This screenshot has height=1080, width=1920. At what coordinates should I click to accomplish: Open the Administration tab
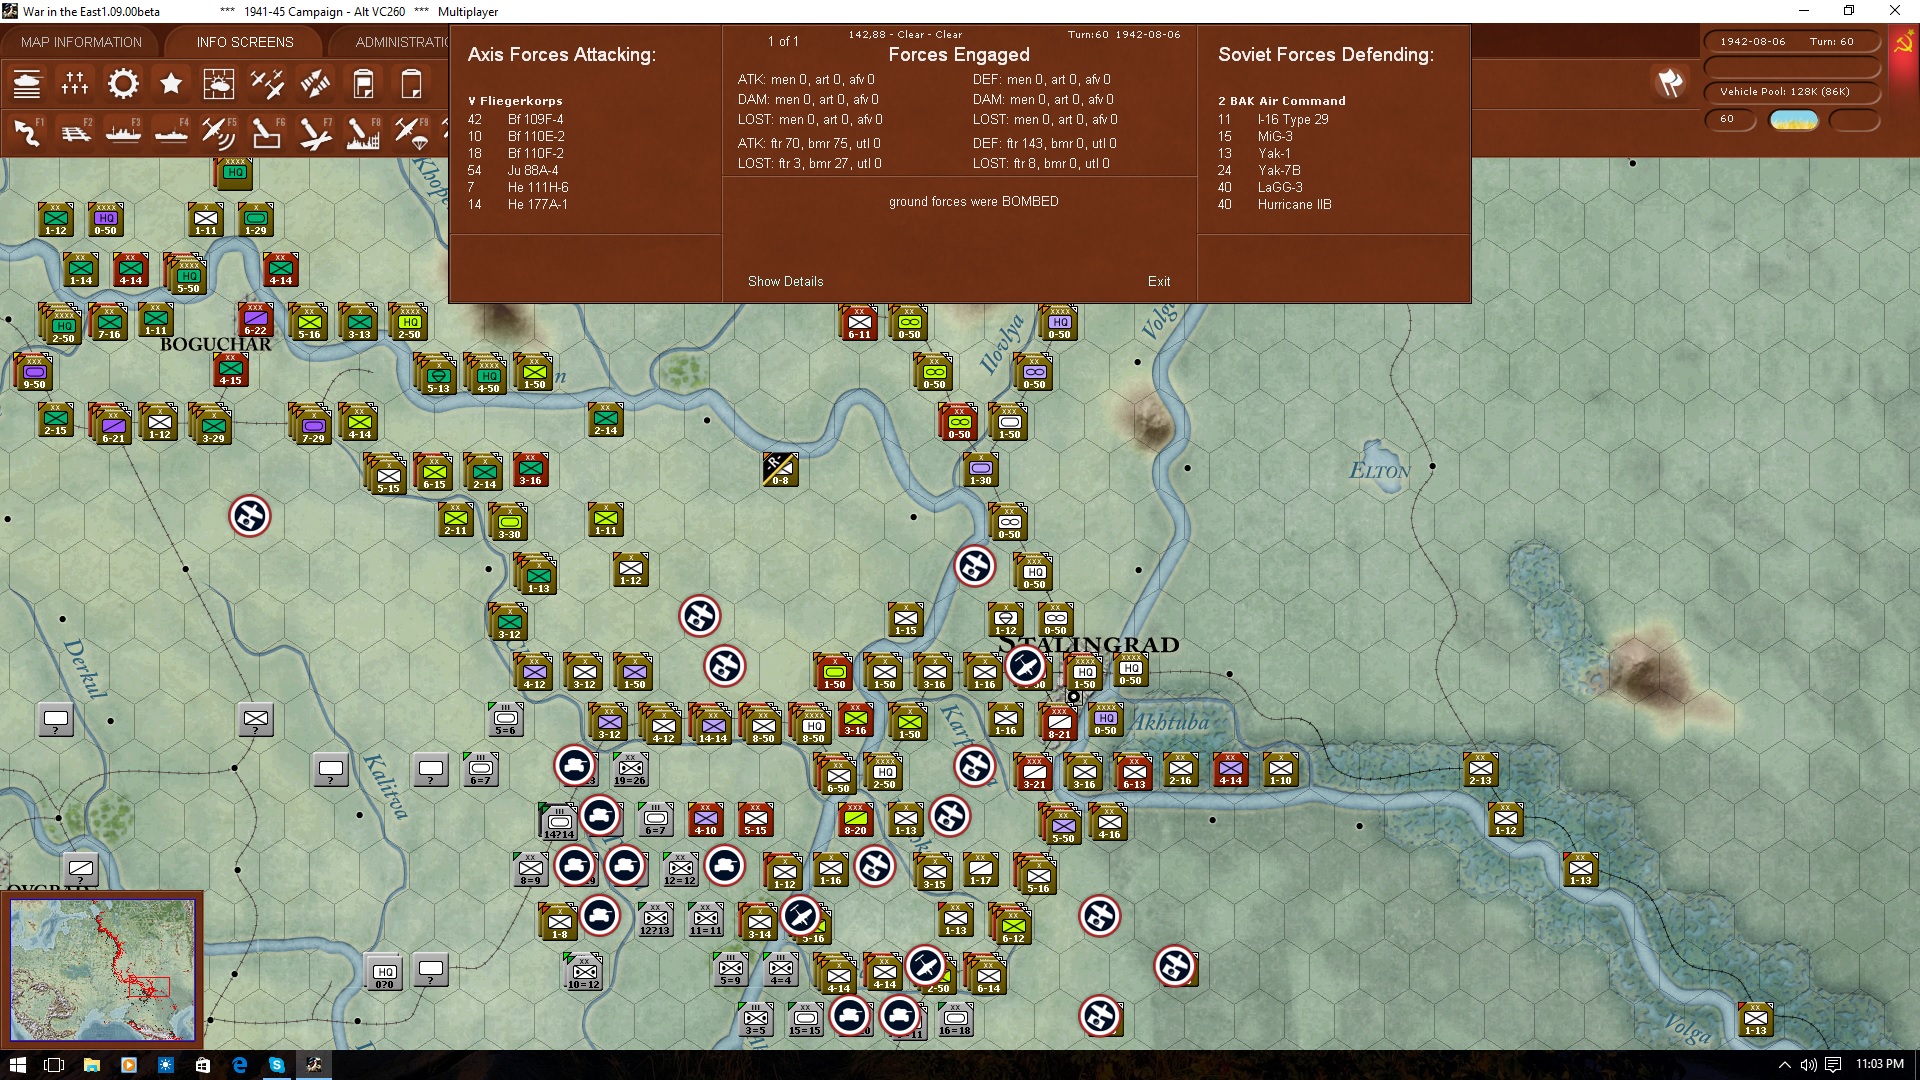tap(402, 42)
